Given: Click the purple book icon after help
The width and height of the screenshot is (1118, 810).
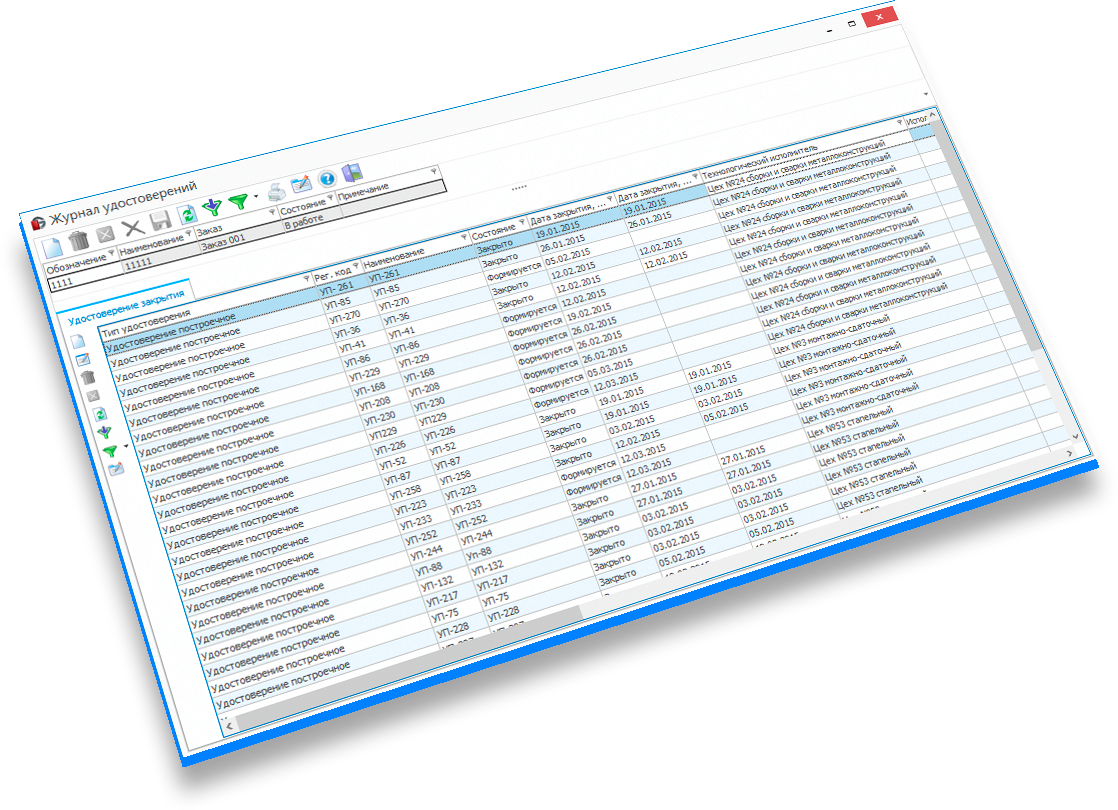Looking at the screenshot, I should click(352, 172).
